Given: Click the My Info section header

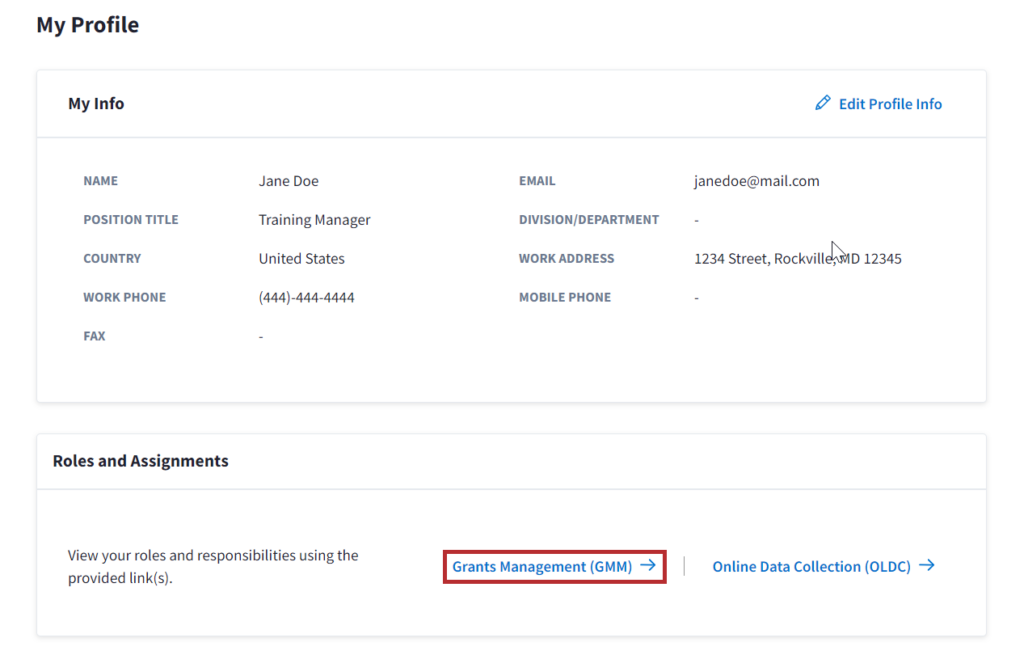Looking at the screenshot, I should (x=96, y=103).
